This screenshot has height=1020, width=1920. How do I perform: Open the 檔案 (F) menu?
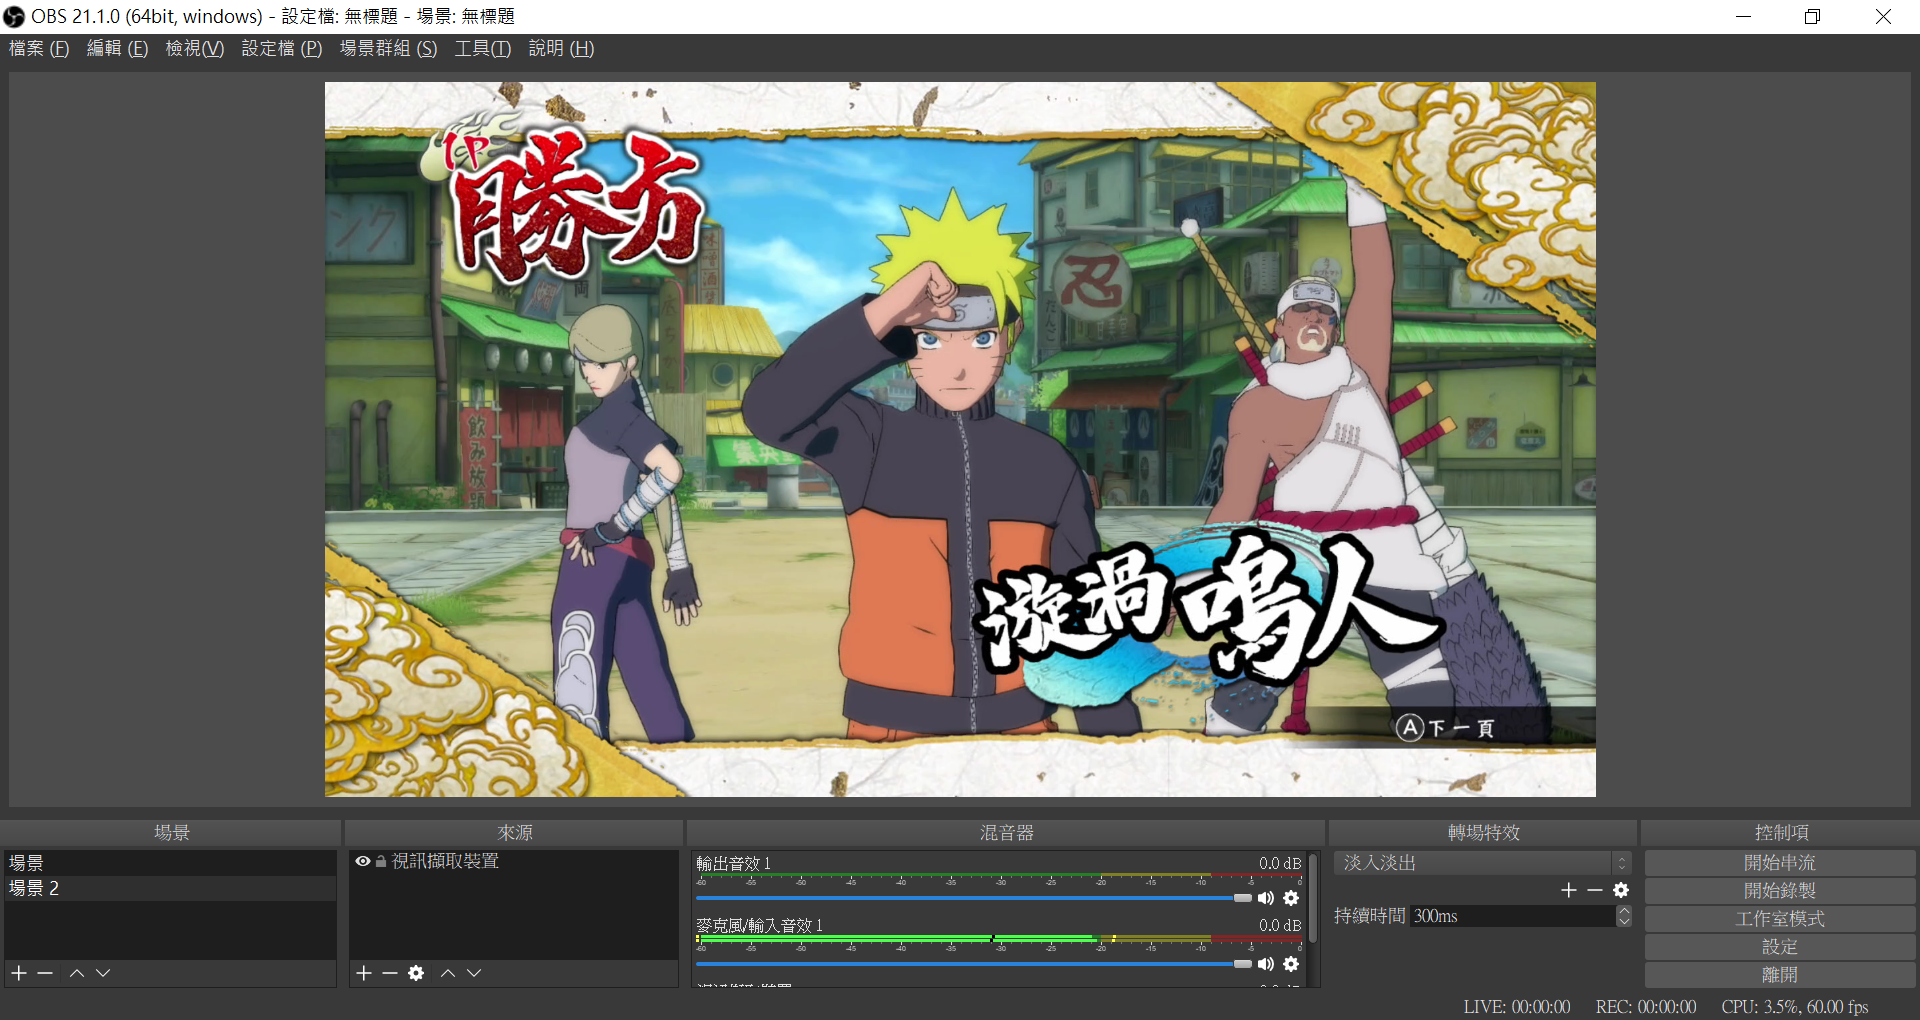point(39,48)
